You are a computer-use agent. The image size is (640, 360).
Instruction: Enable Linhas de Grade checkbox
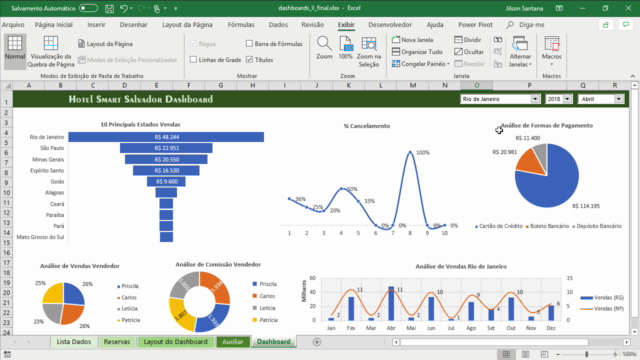point(193,60)
